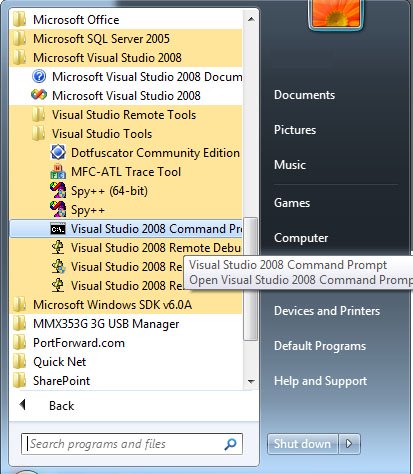Image resolution: width=413 pixels, height=474 pixels.
Task: Open the Shut down options arrow
Action: point(349,444)
